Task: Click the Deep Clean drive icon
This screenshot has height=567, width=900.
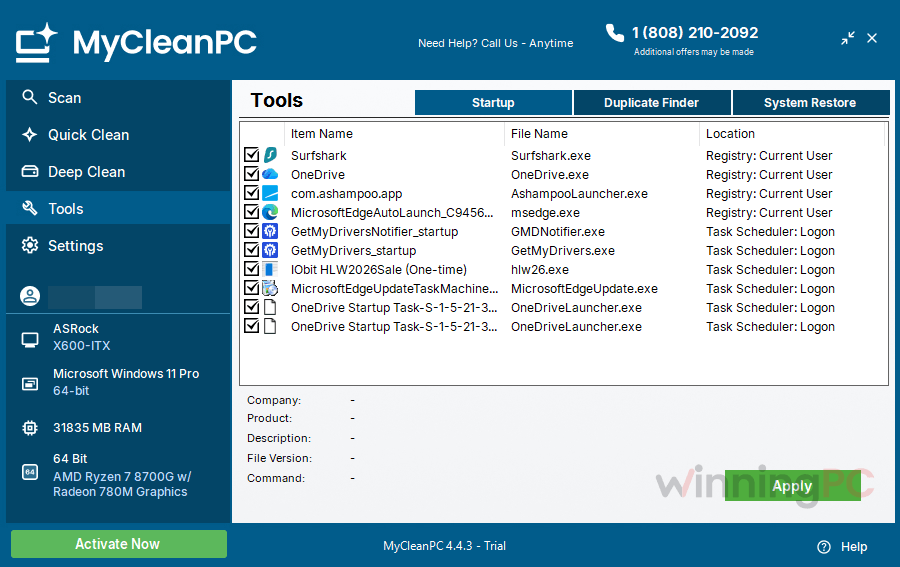Action: coord(29,172)
